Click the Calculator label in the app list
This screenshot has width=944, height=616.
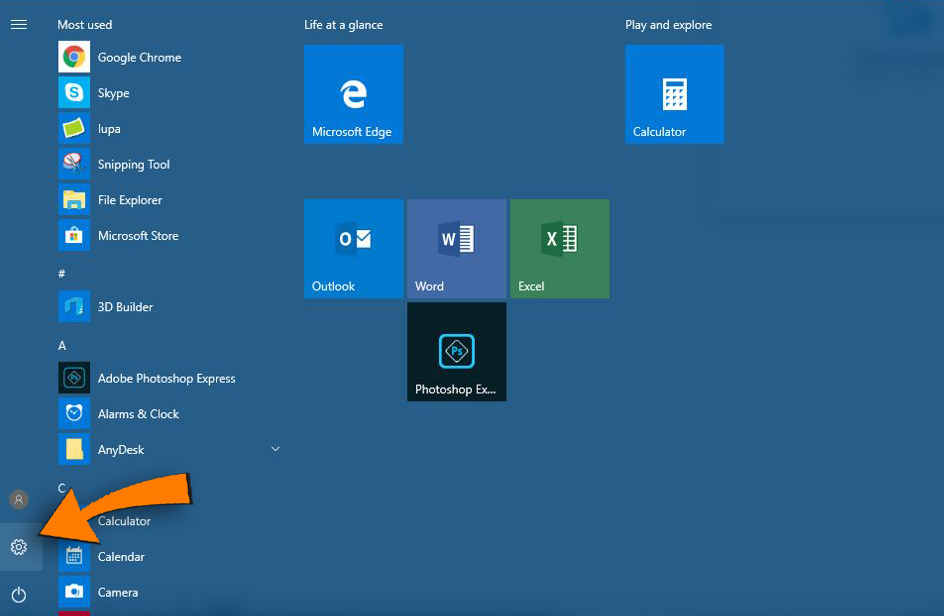pyautogui.click(x=124, y=521)
